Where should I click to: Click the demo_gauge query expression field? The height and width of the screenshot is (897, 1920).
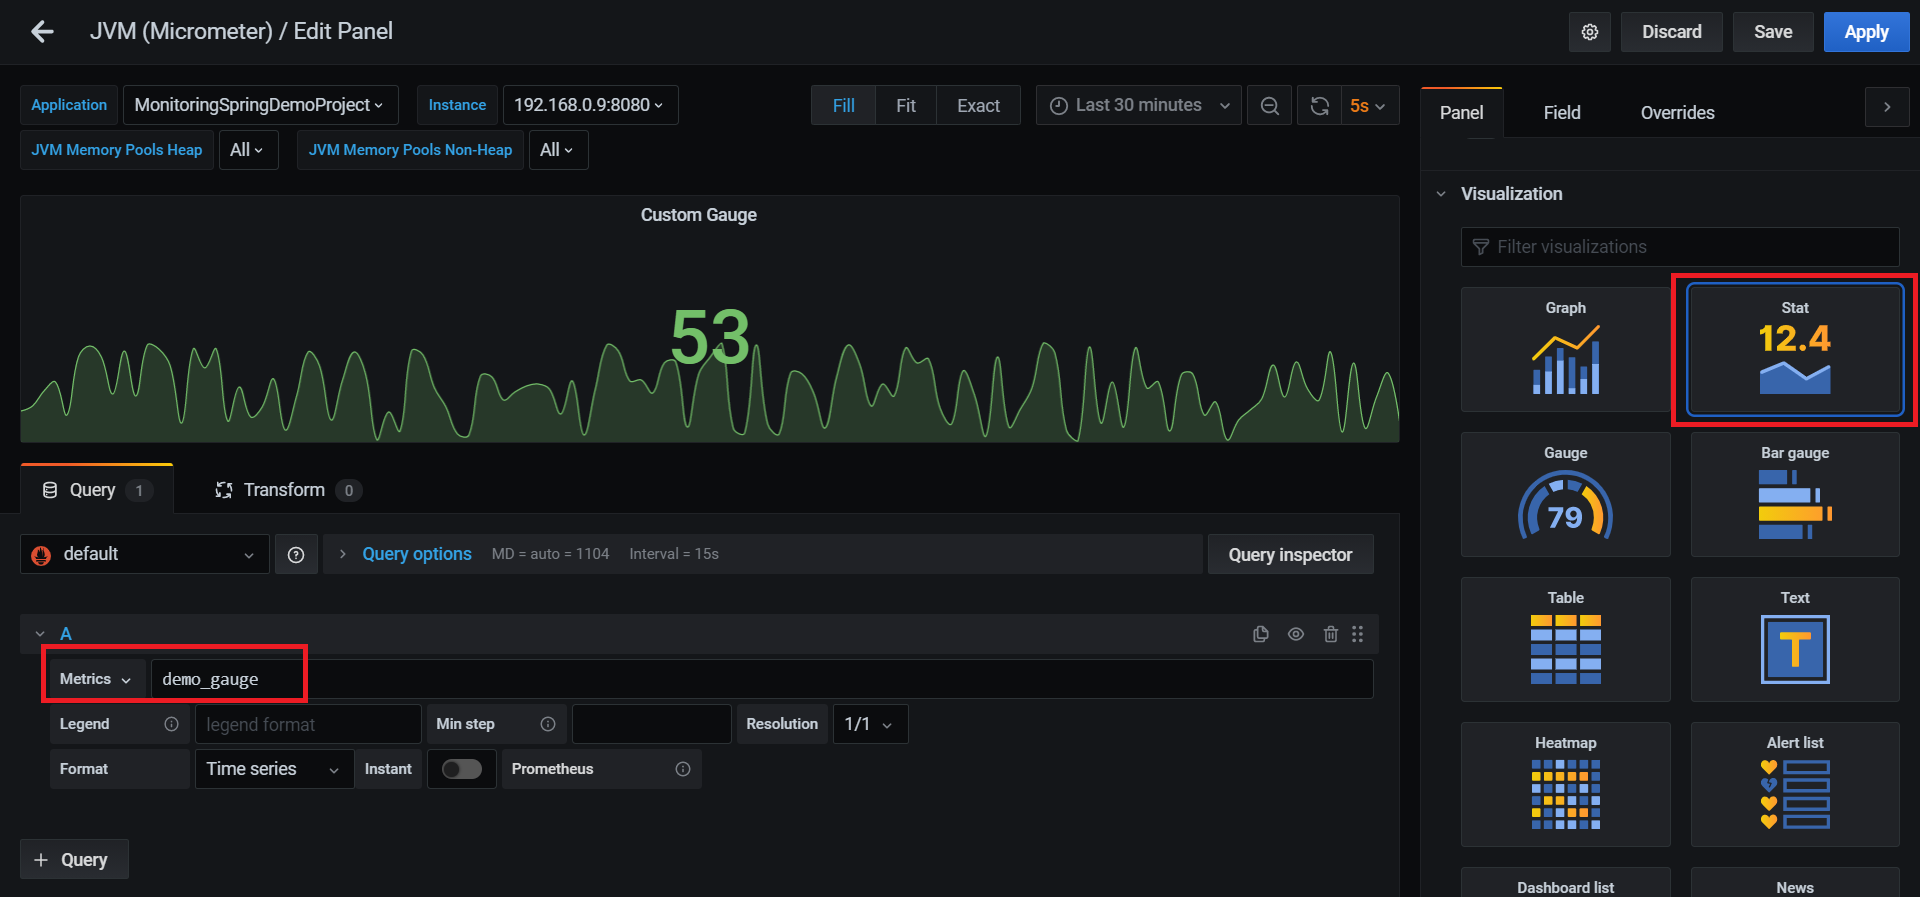point(762,679)
